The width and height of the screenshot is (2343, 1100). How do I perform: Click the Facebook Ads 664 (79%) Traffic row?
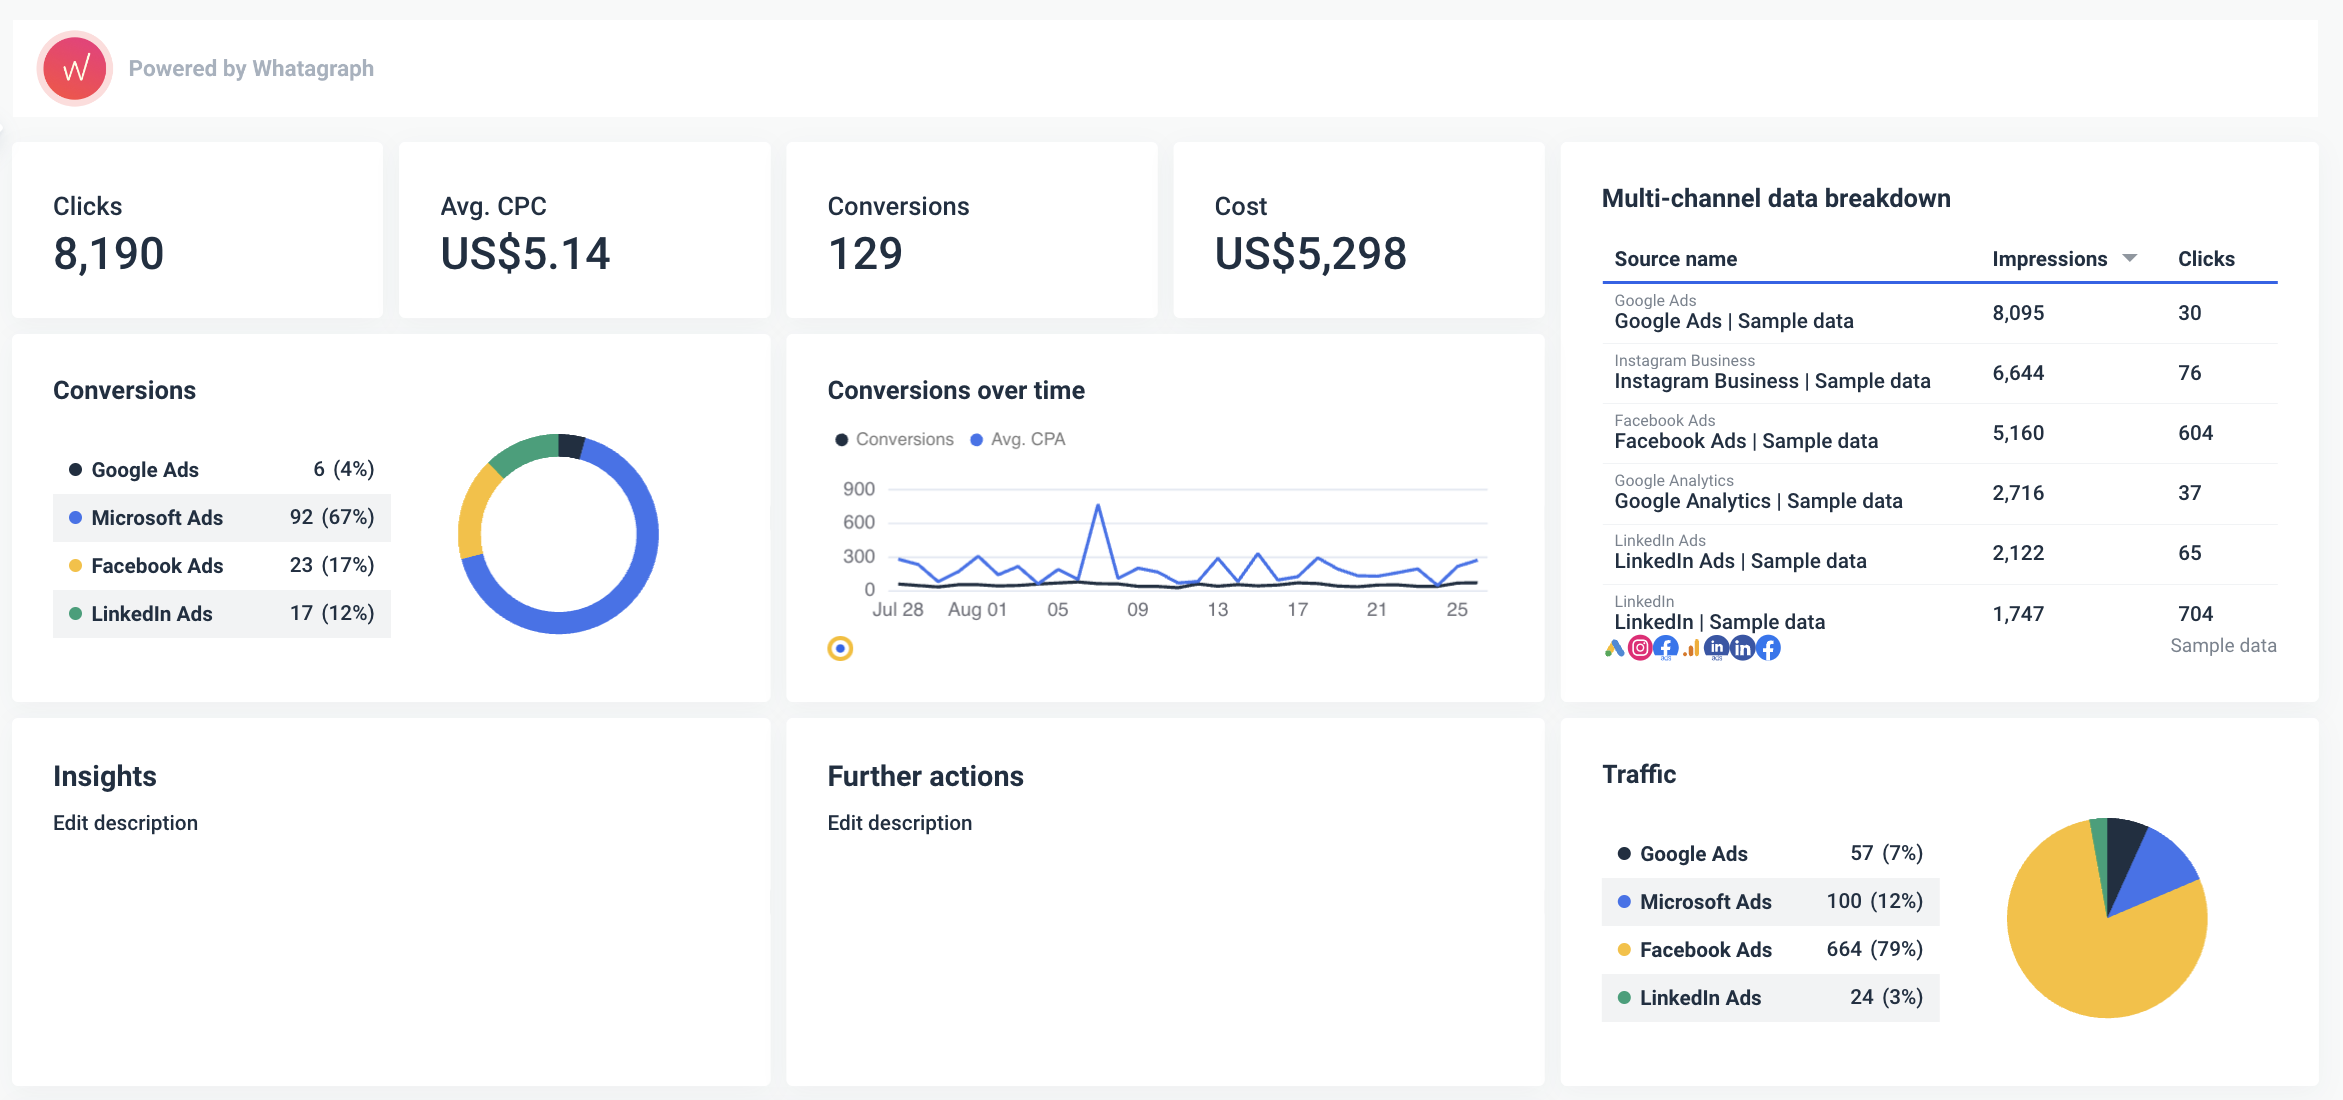(x=1770, y=950)
